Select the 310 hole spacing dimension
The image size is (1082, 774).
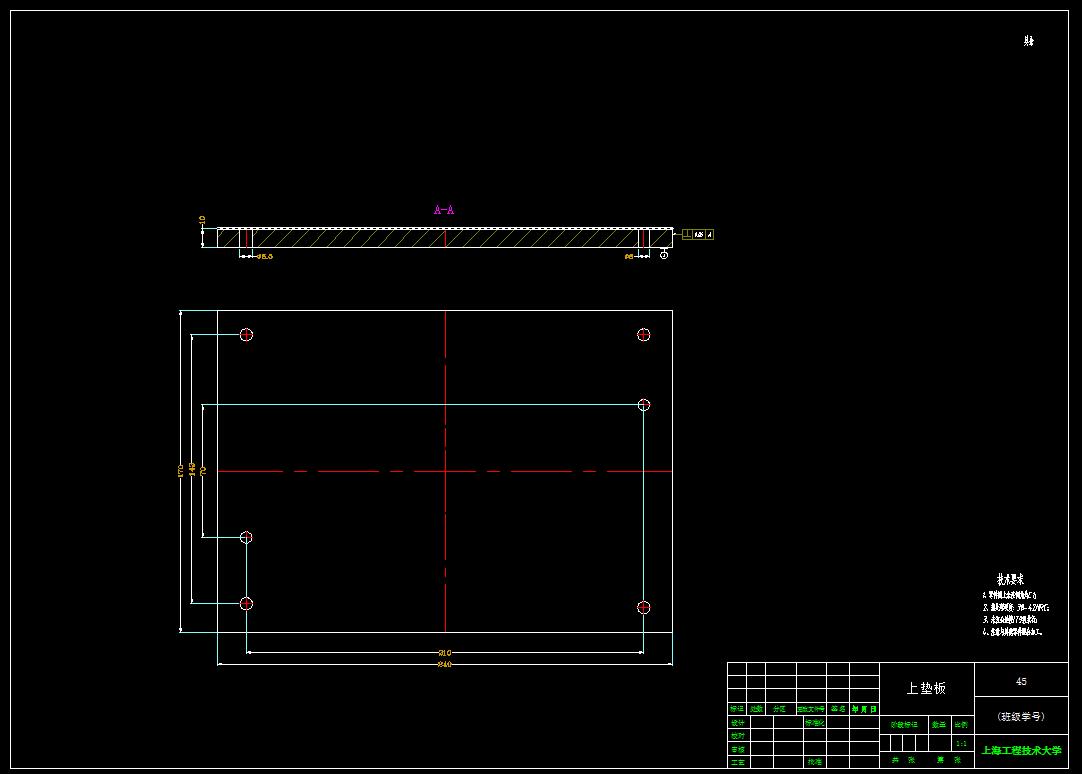444,653
